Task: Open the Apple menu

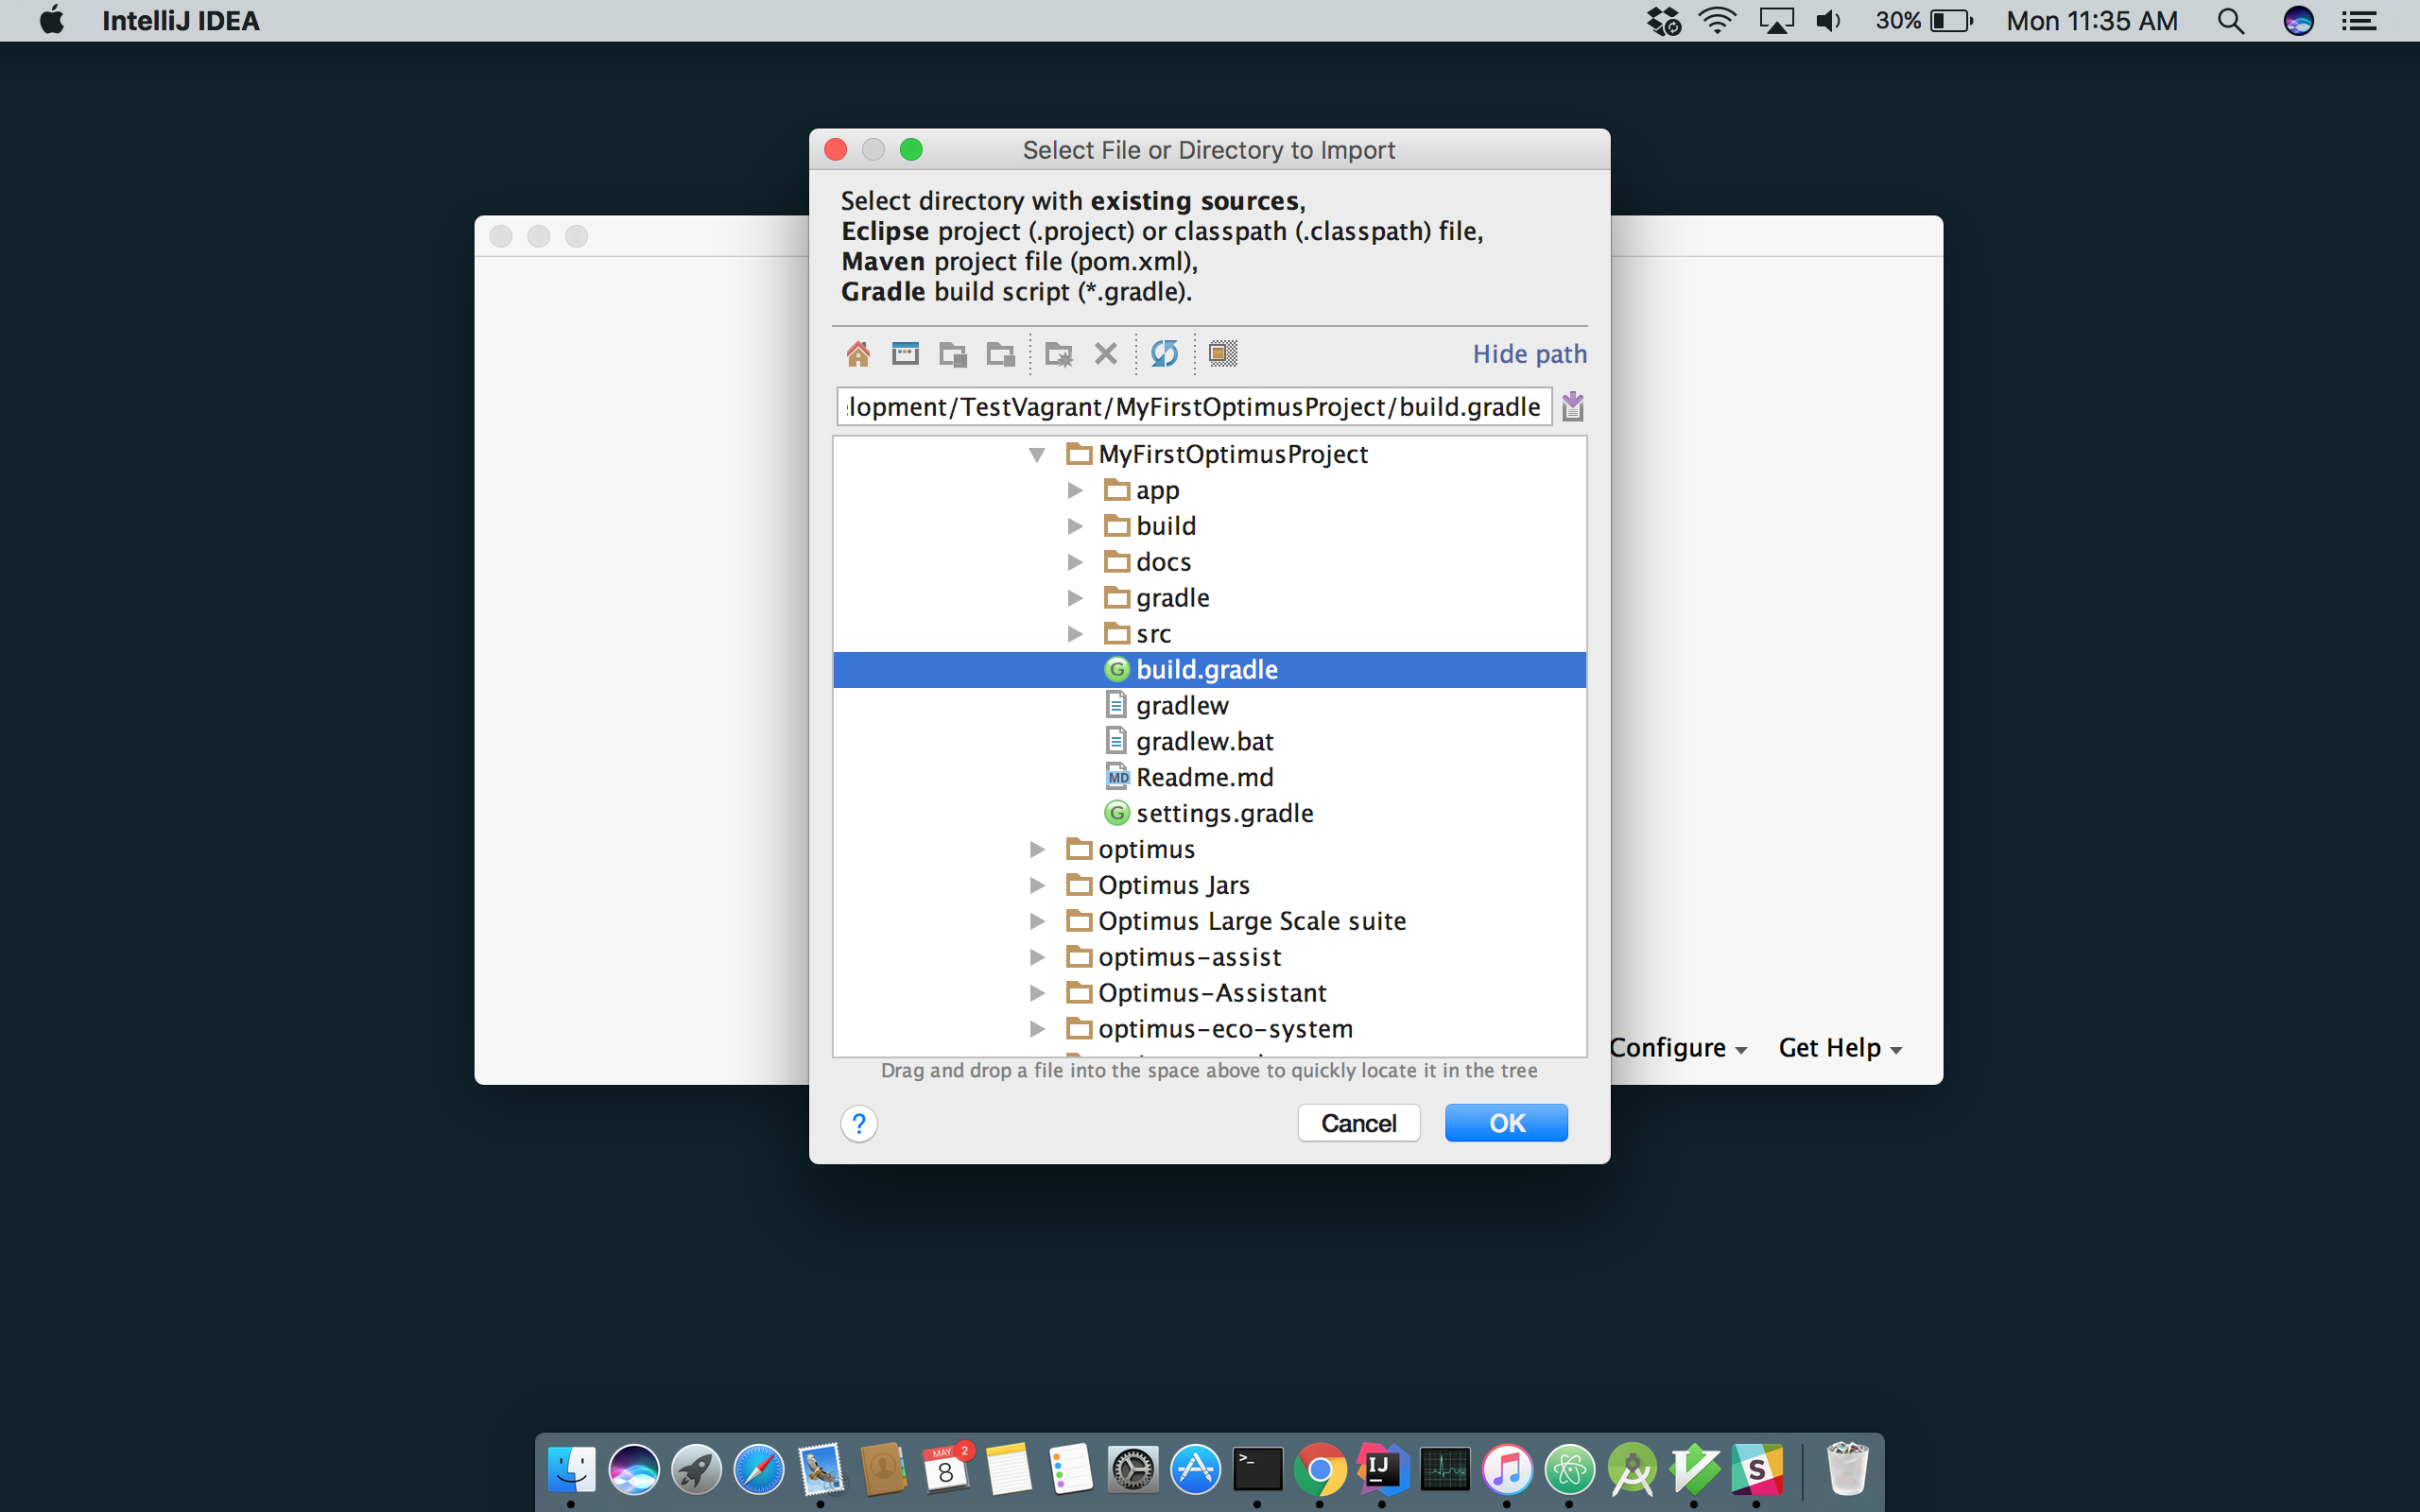Action: pos(52,20)
